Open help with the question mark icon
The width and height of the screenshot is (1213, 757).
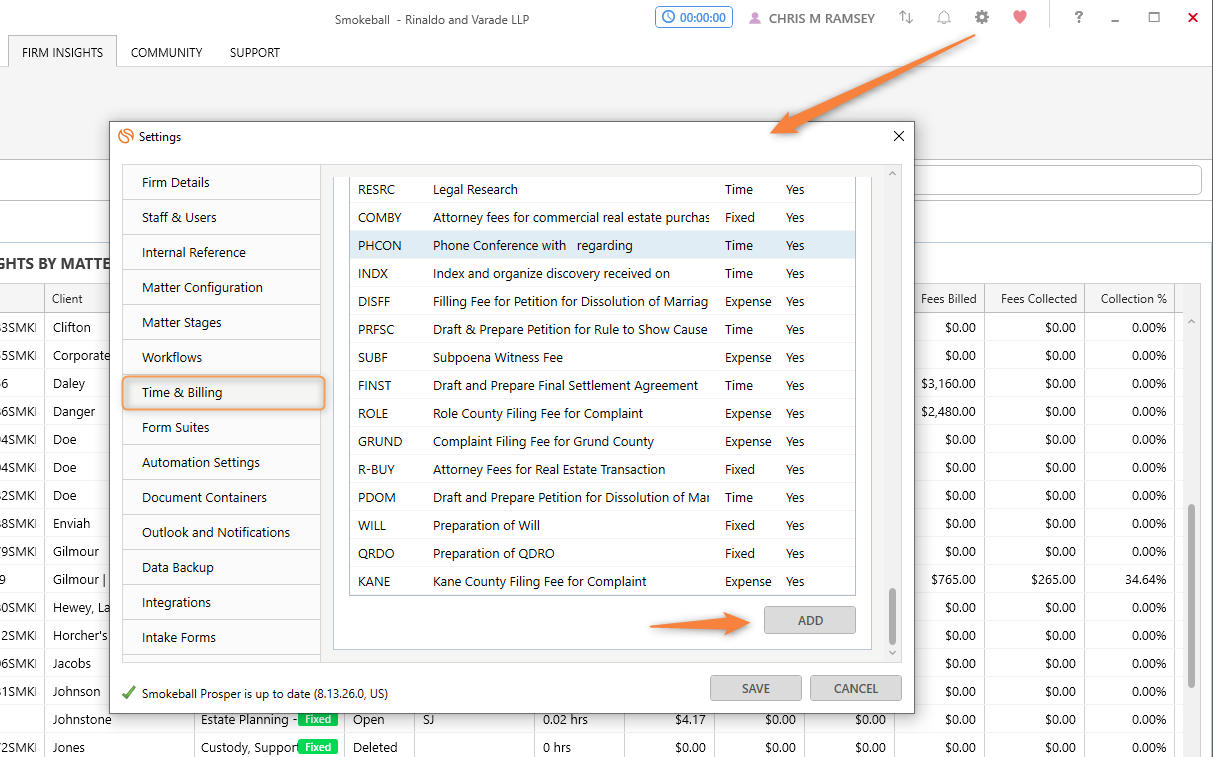1078,17
